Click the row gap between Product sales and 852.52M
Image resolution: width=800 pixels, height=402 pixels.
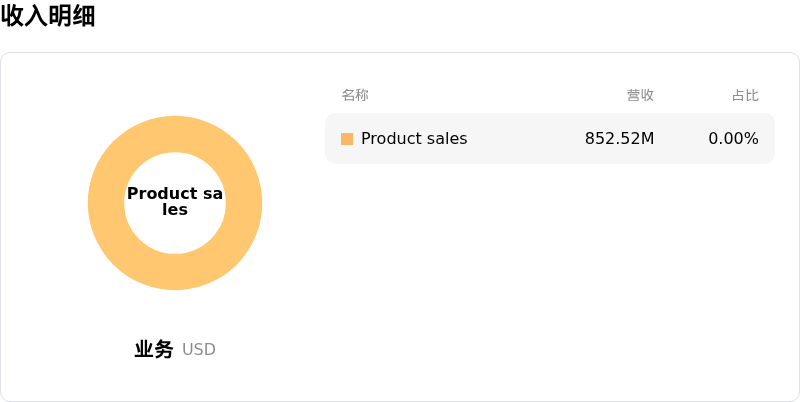pyautogui.click(x=525, y=139)
